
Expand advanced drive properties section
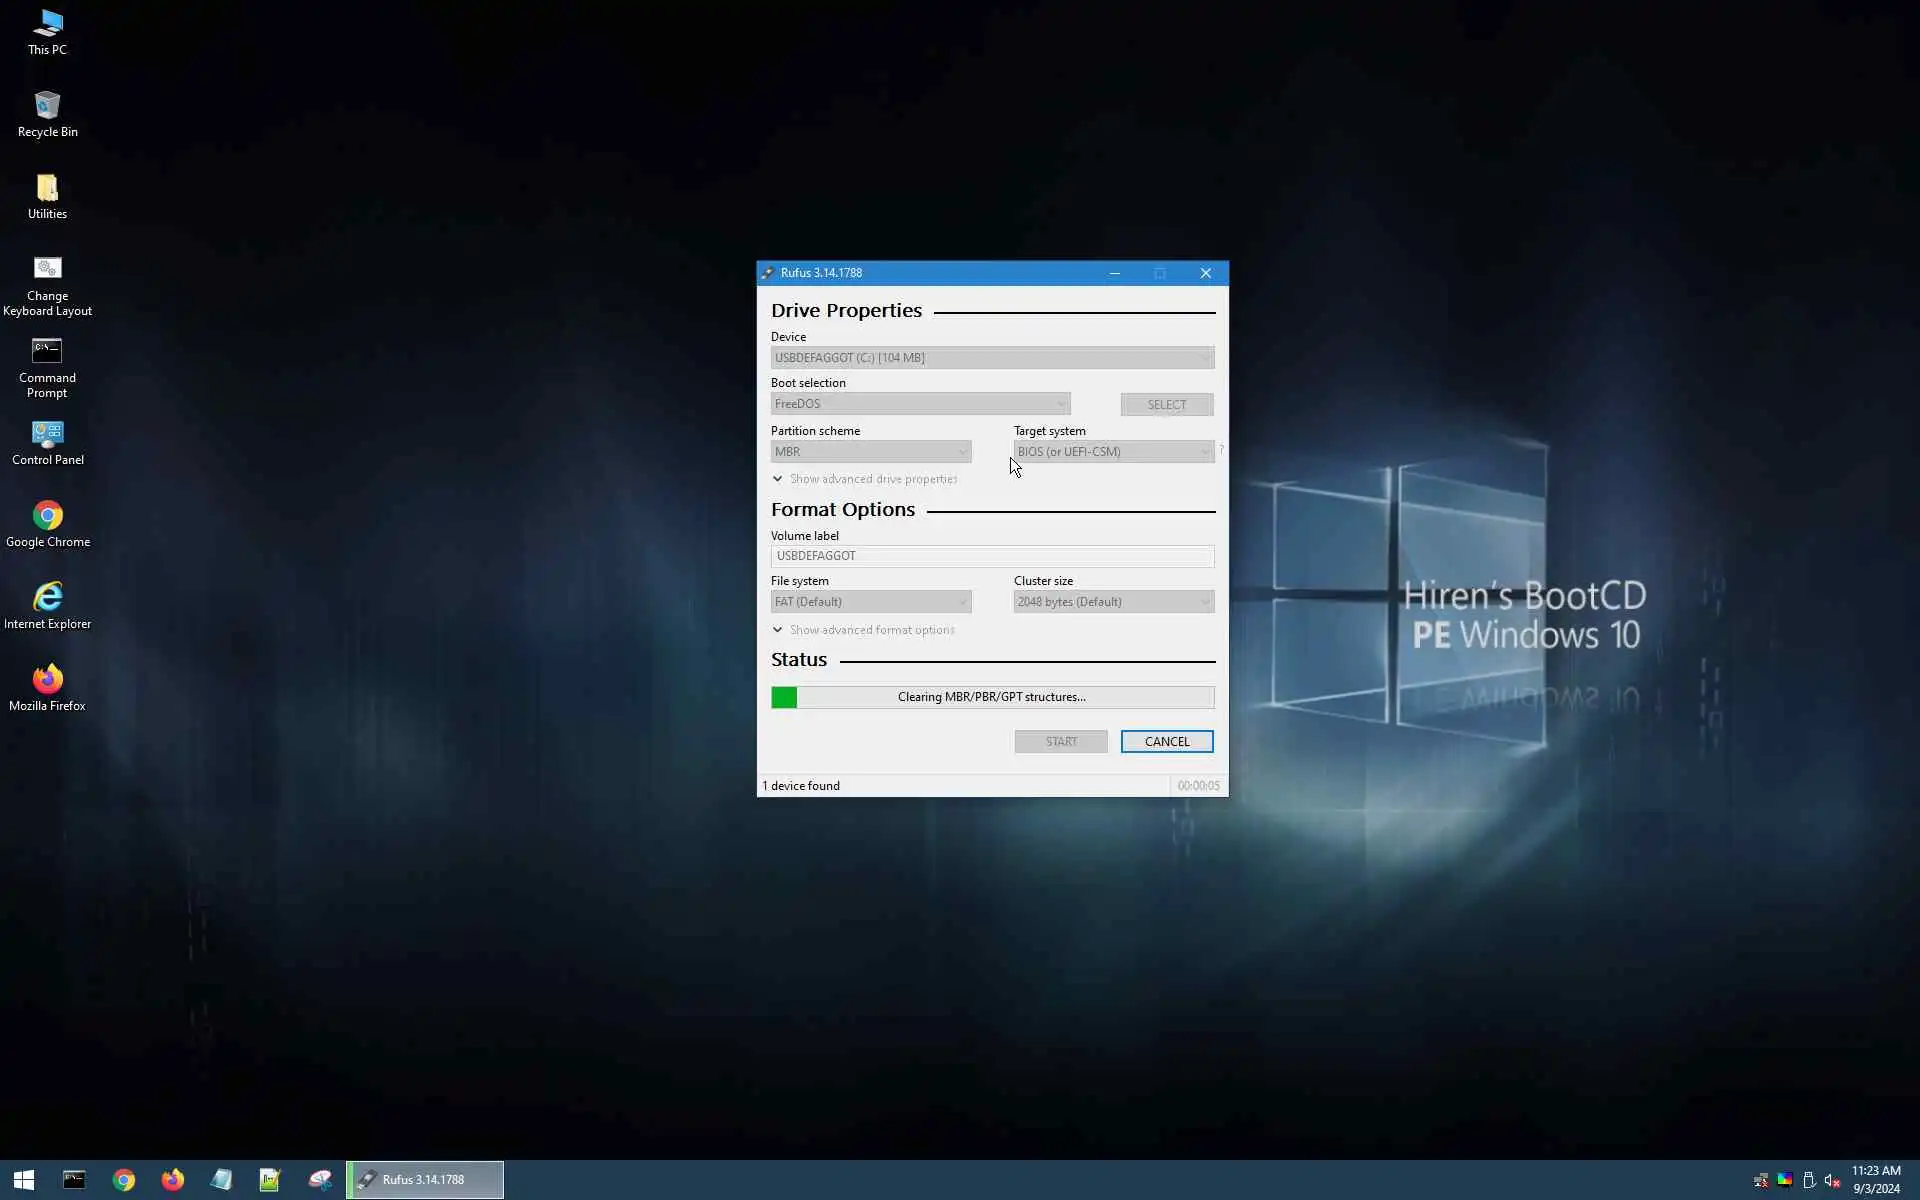[x=865, y=479]
